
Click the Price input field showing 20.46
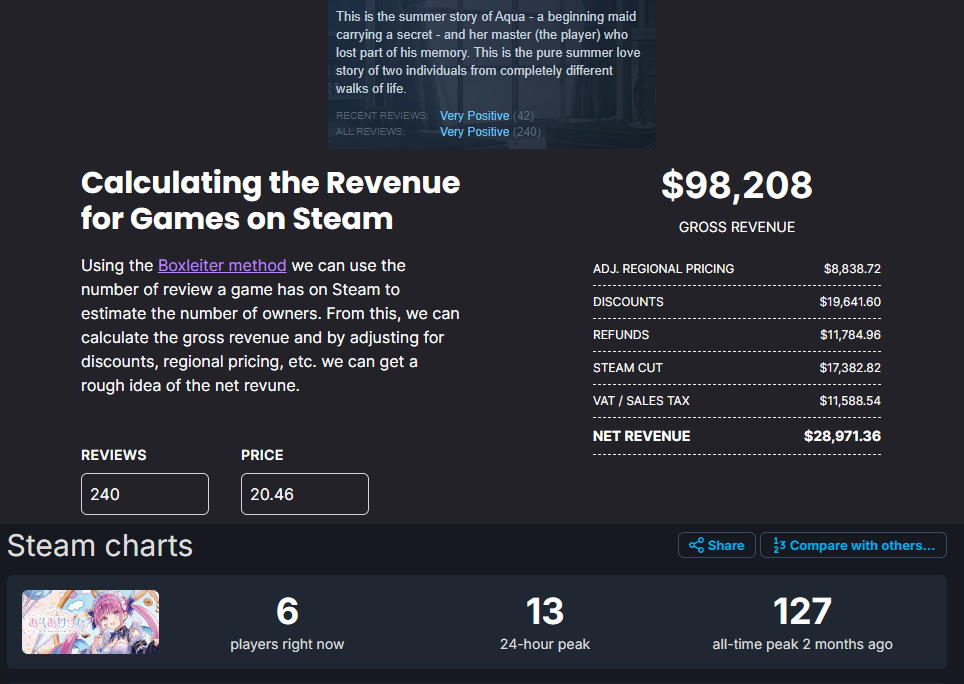click(x=305, y=494)
